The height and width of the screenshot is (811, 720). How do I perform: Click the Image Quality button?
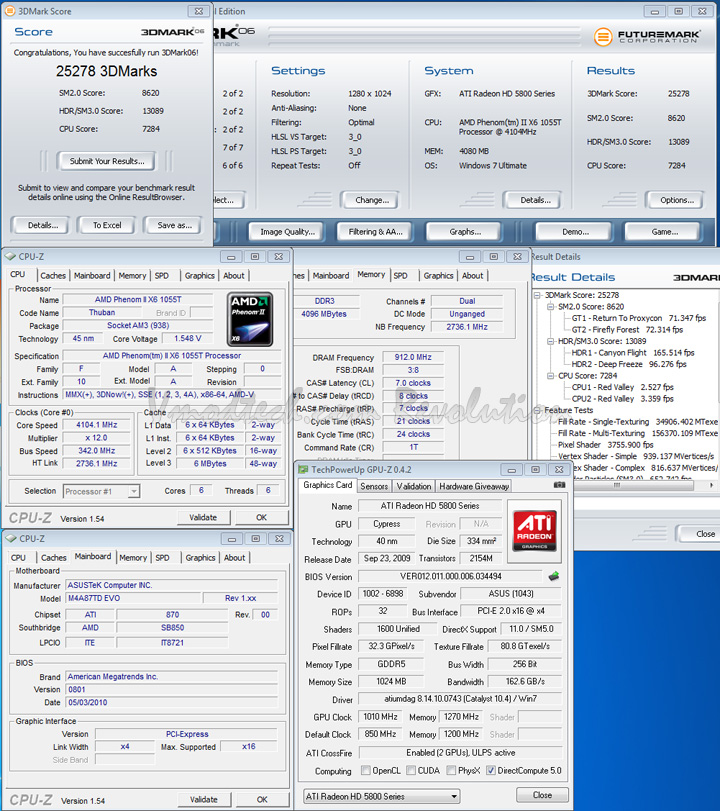(287, 232)
